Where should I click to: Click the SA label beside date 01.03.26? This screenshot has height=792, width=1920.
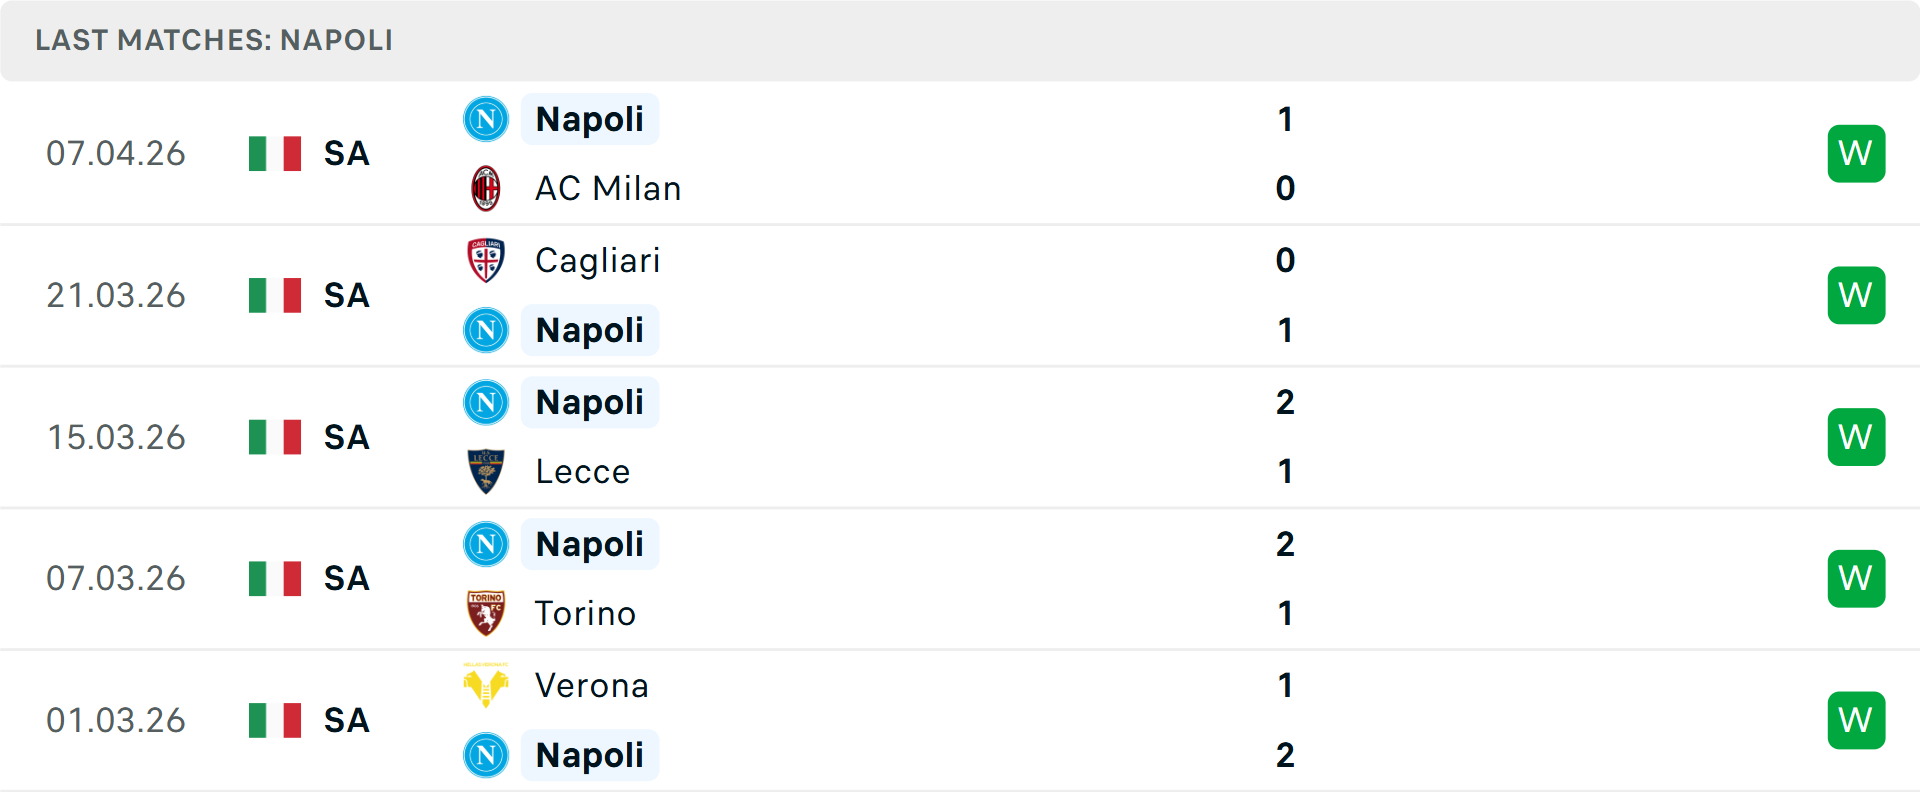346,719
